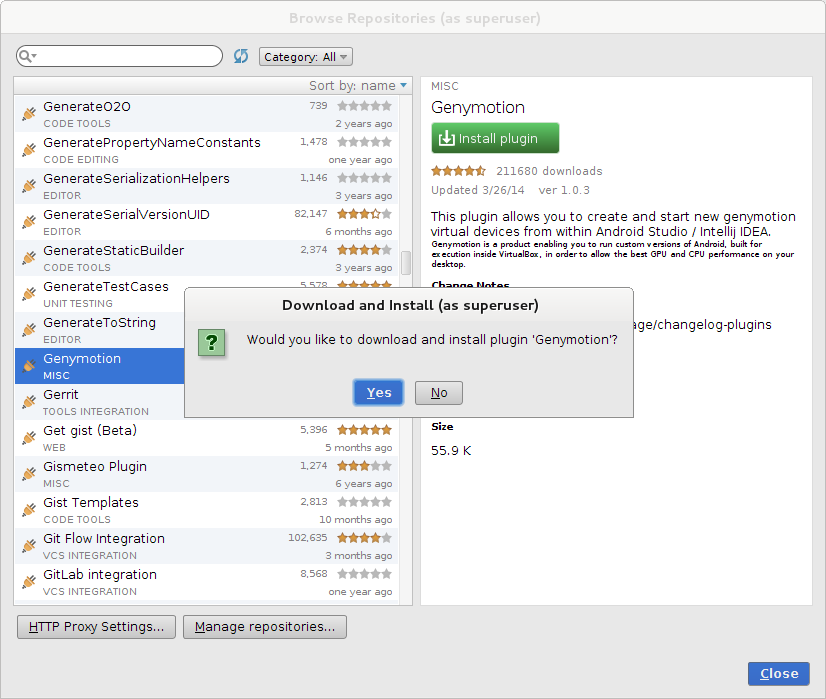This screenshot has height=699, width=826.
Task: Click the 82,147 download count
Action: (x=311, y=214)
